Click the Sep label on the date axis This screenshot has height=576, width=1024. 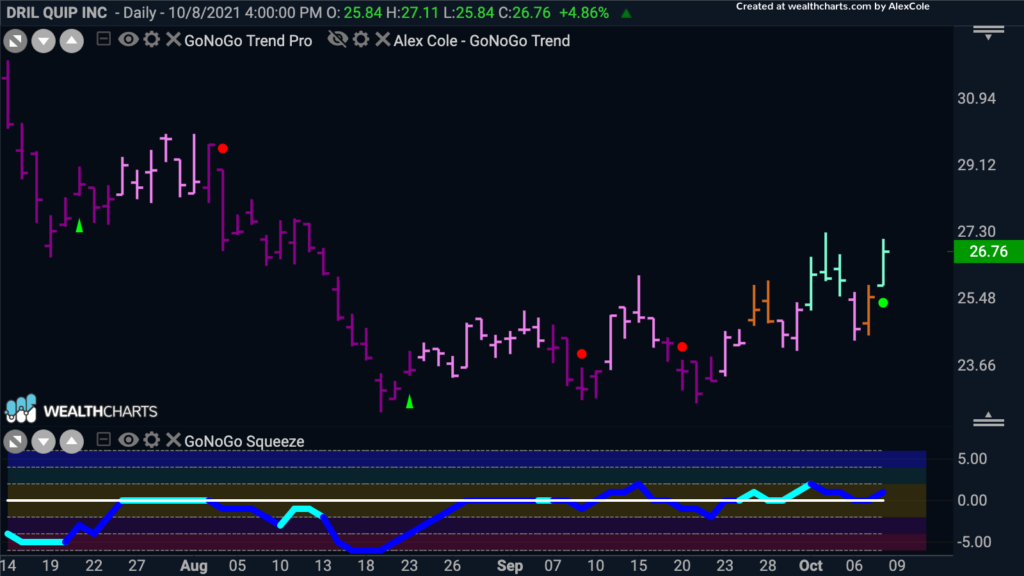pos(510,566)
